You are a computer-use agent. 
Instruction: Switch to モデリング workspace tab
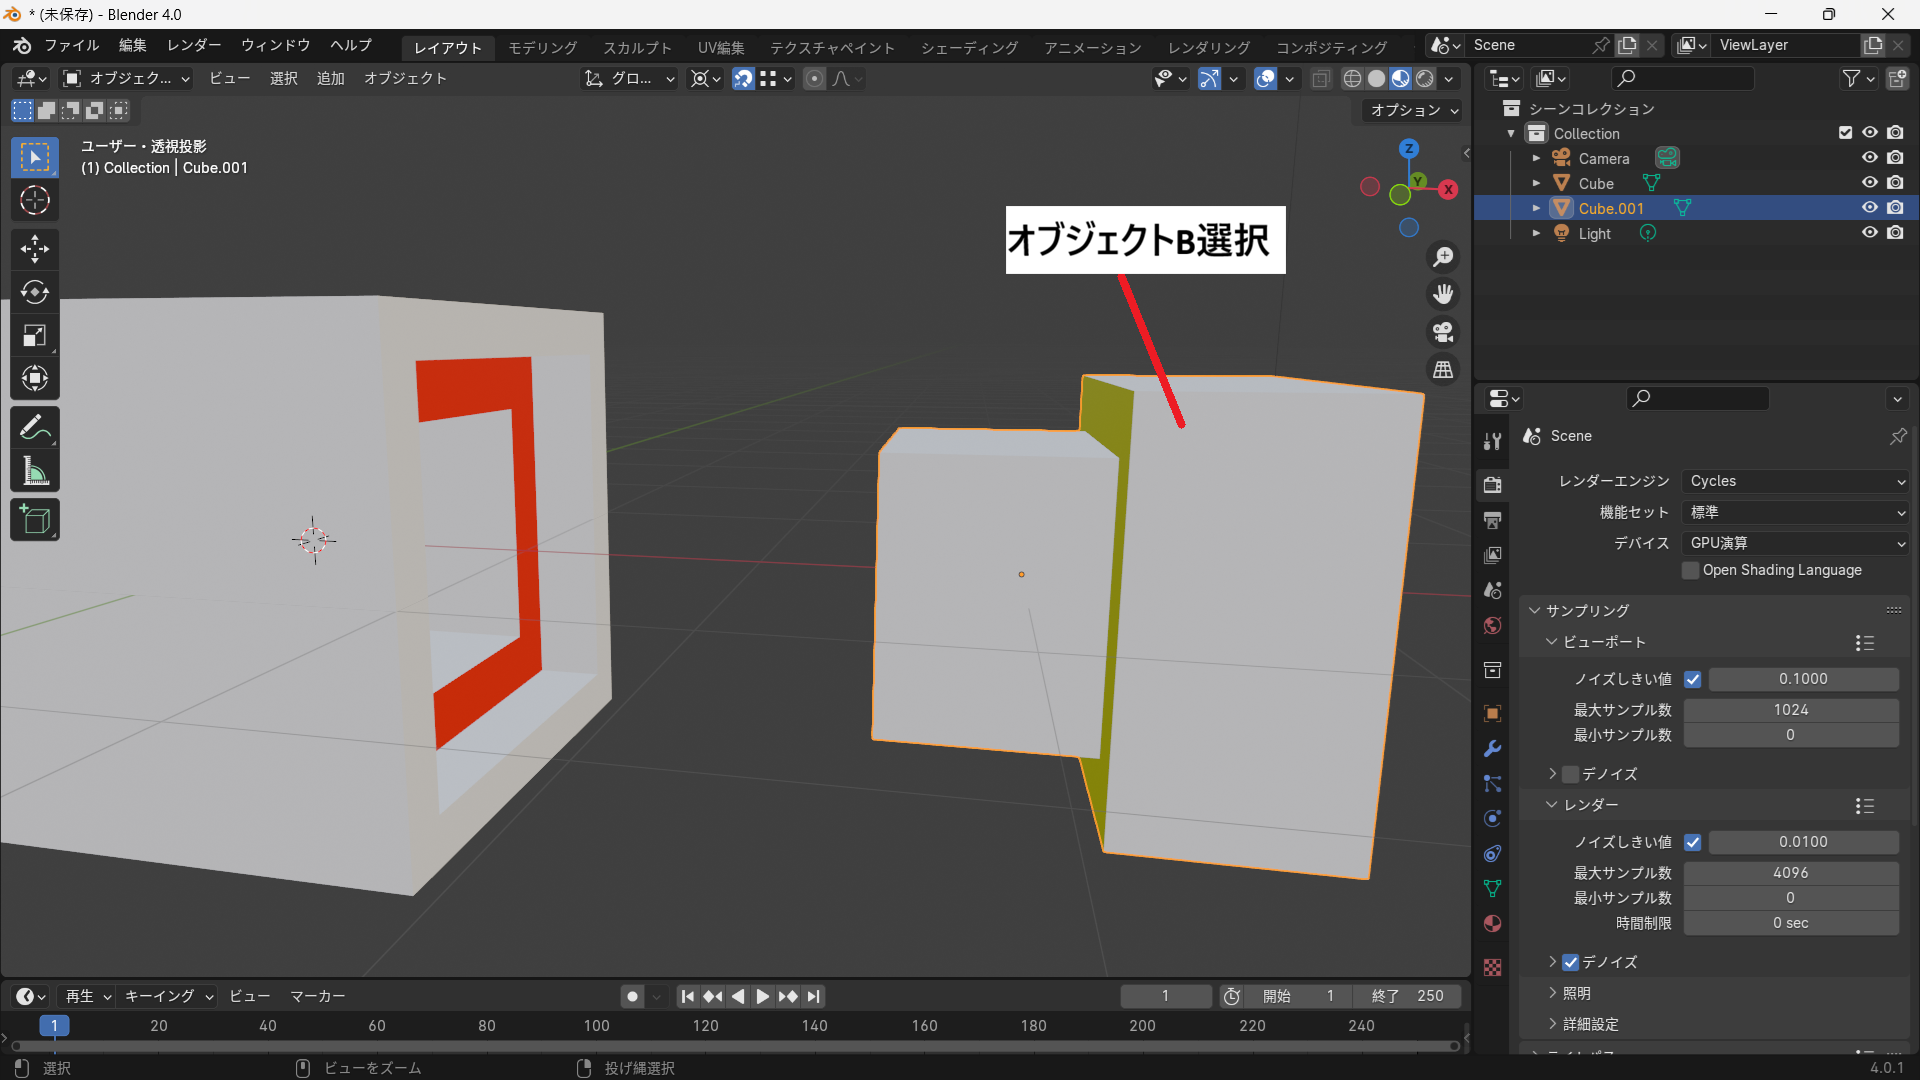(543, 47)
